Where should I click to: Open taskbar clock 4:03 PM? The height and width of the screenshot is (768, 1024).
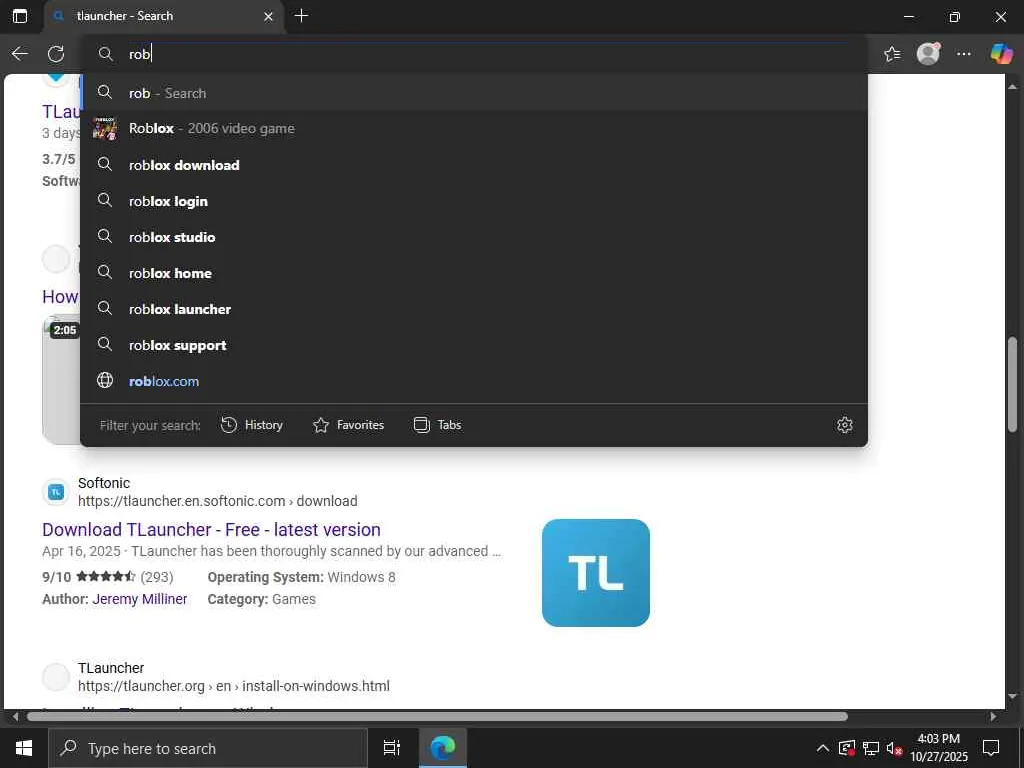click(939, 748)
